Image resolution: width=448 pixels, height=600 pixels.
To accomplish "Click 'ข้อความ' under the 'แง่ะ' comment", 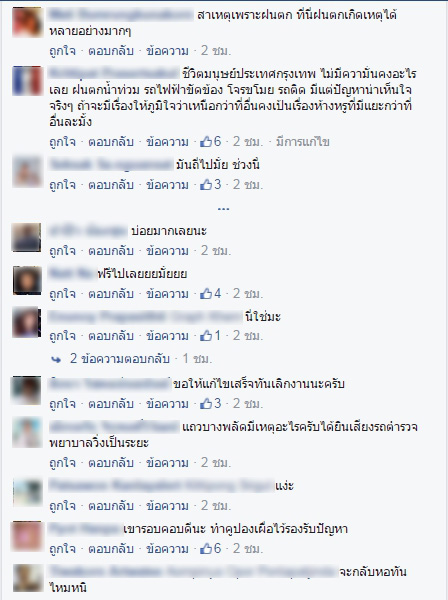I will tap(167, 506).
